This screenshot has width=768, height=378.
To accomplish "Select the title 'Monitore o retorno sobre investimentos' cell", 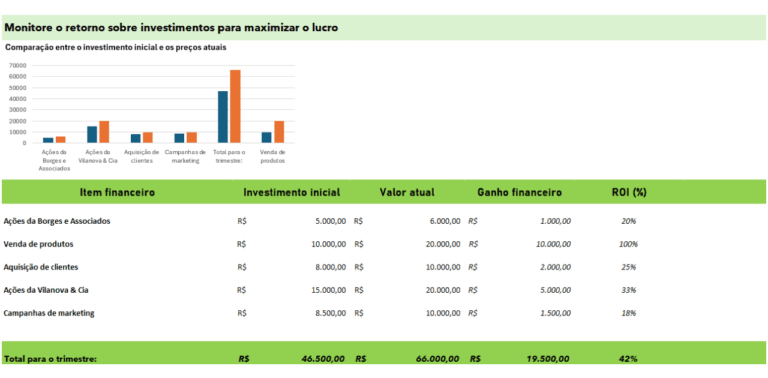I will tap(383, 27).
